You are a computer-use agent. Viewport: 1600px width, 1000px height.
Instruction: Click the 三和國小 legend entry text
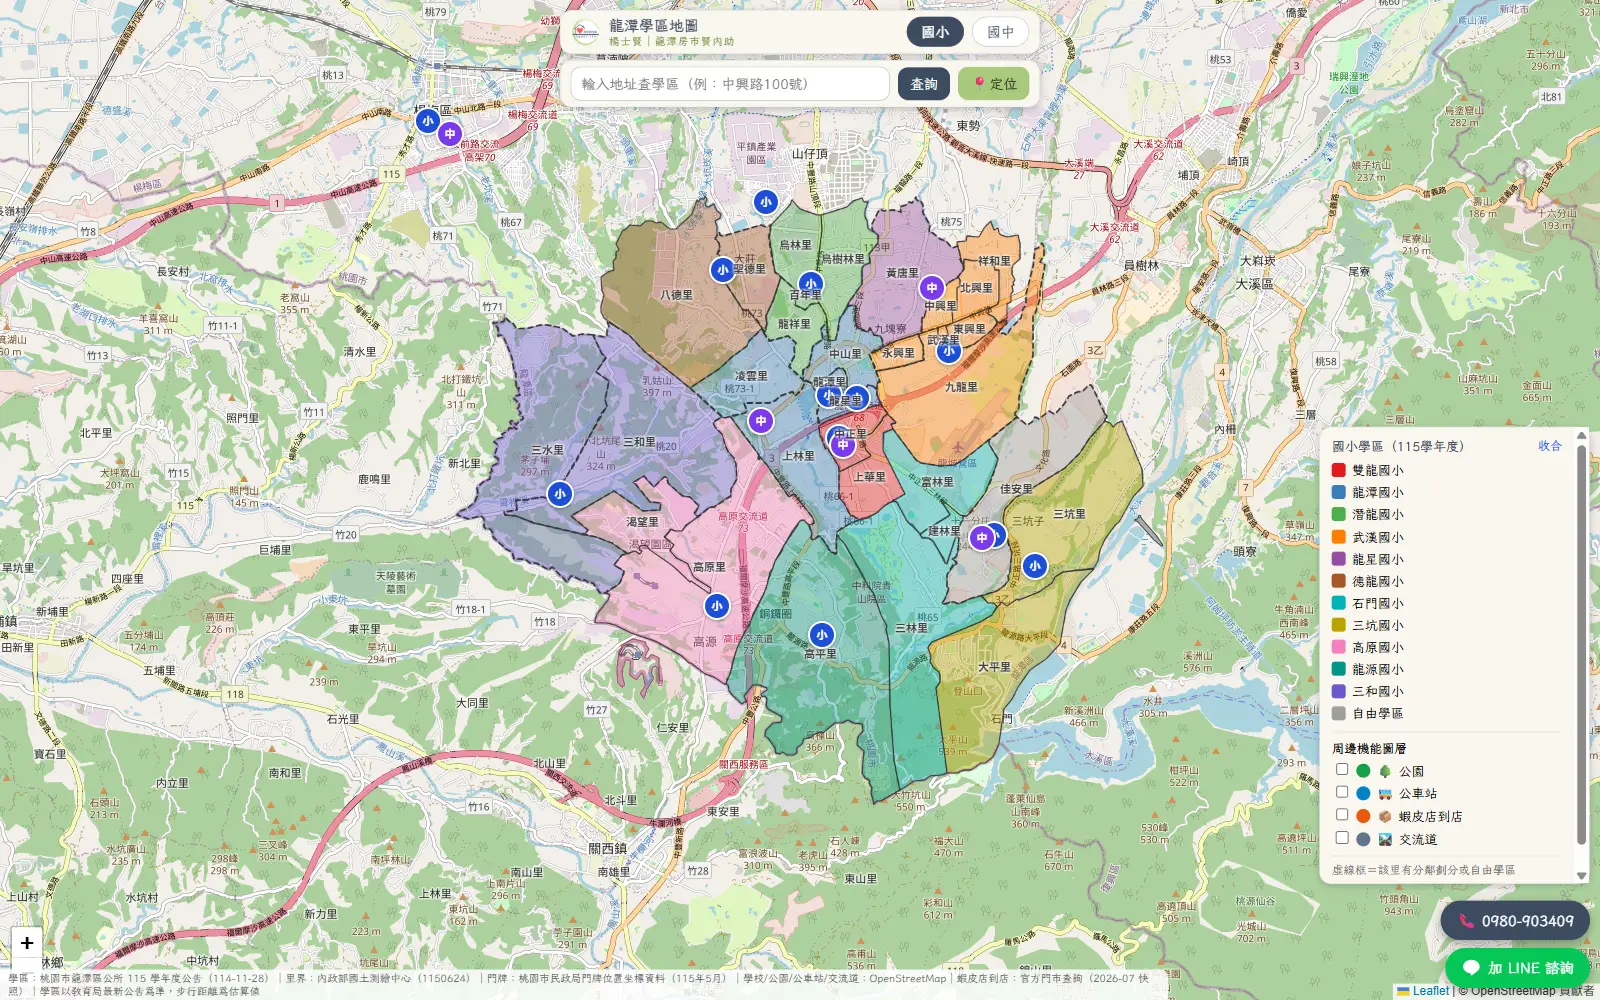click(1378, 691)
